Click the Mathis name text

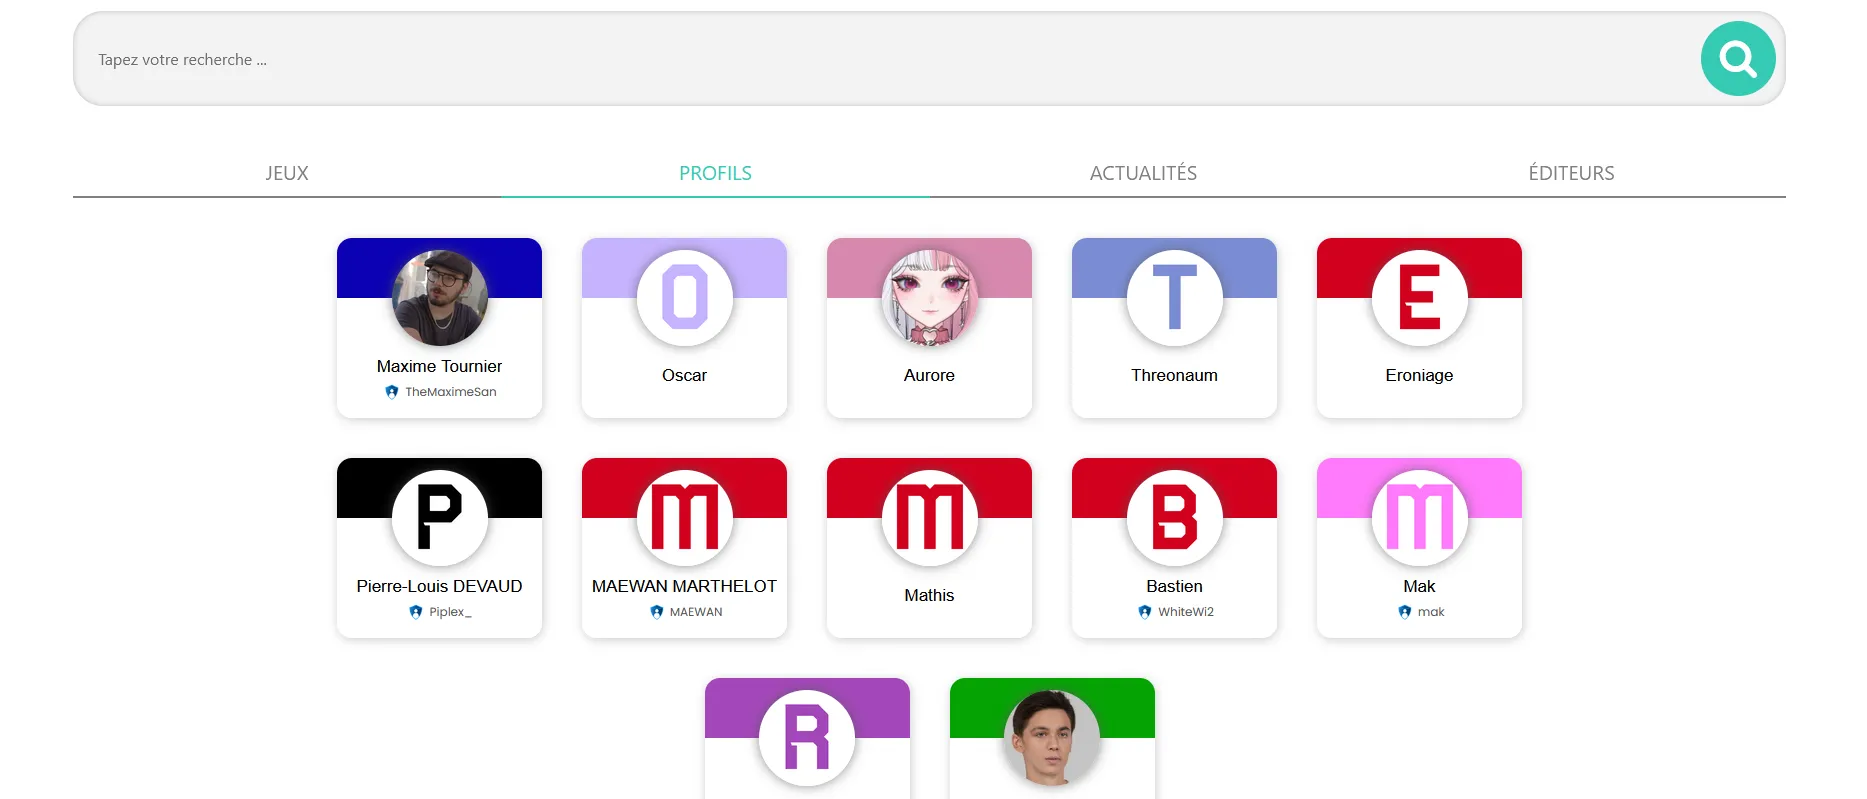(930, 595)
